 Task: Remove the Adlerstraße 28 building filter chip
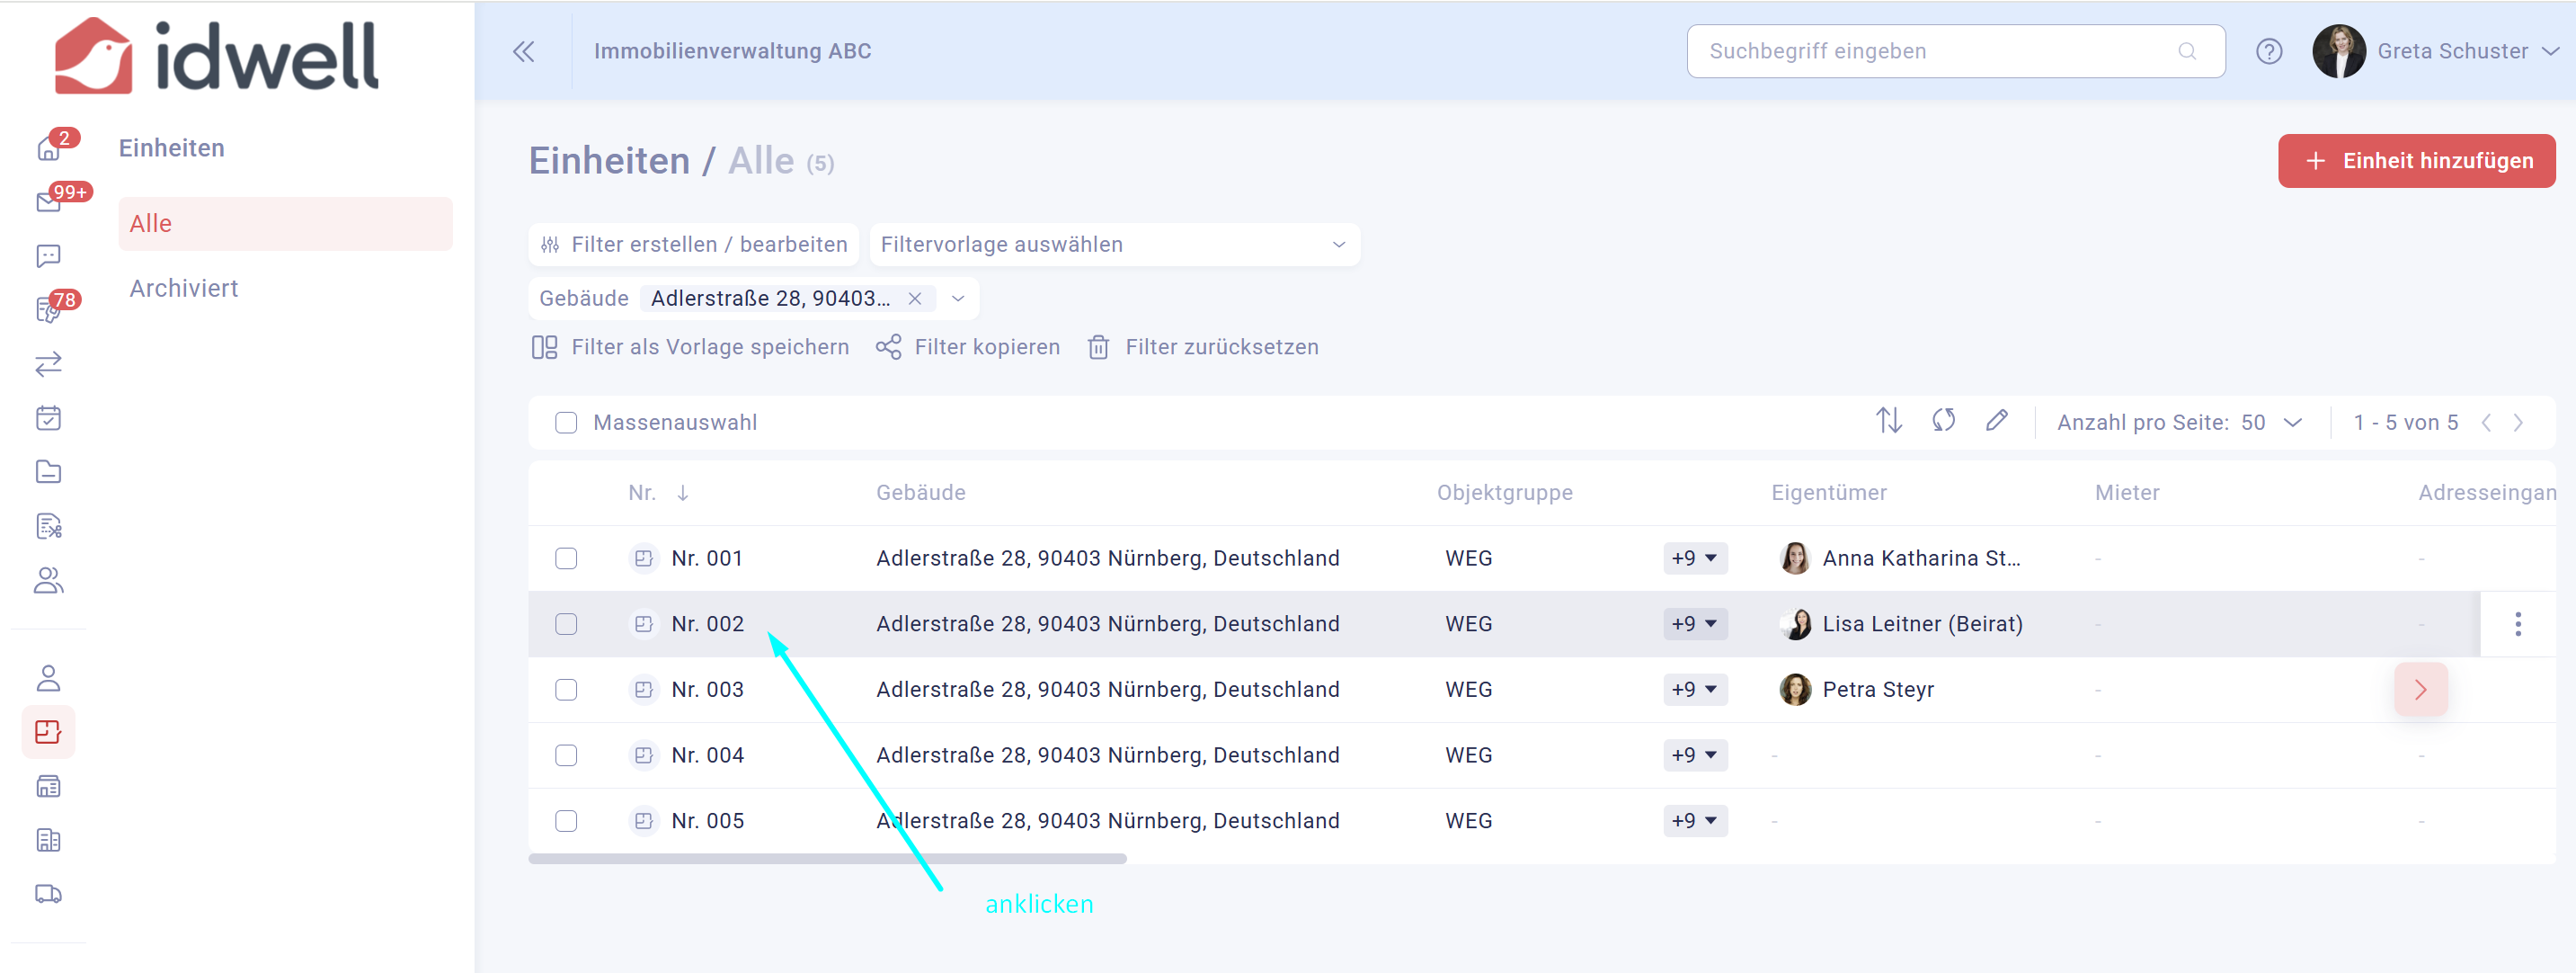pos(914,298)
